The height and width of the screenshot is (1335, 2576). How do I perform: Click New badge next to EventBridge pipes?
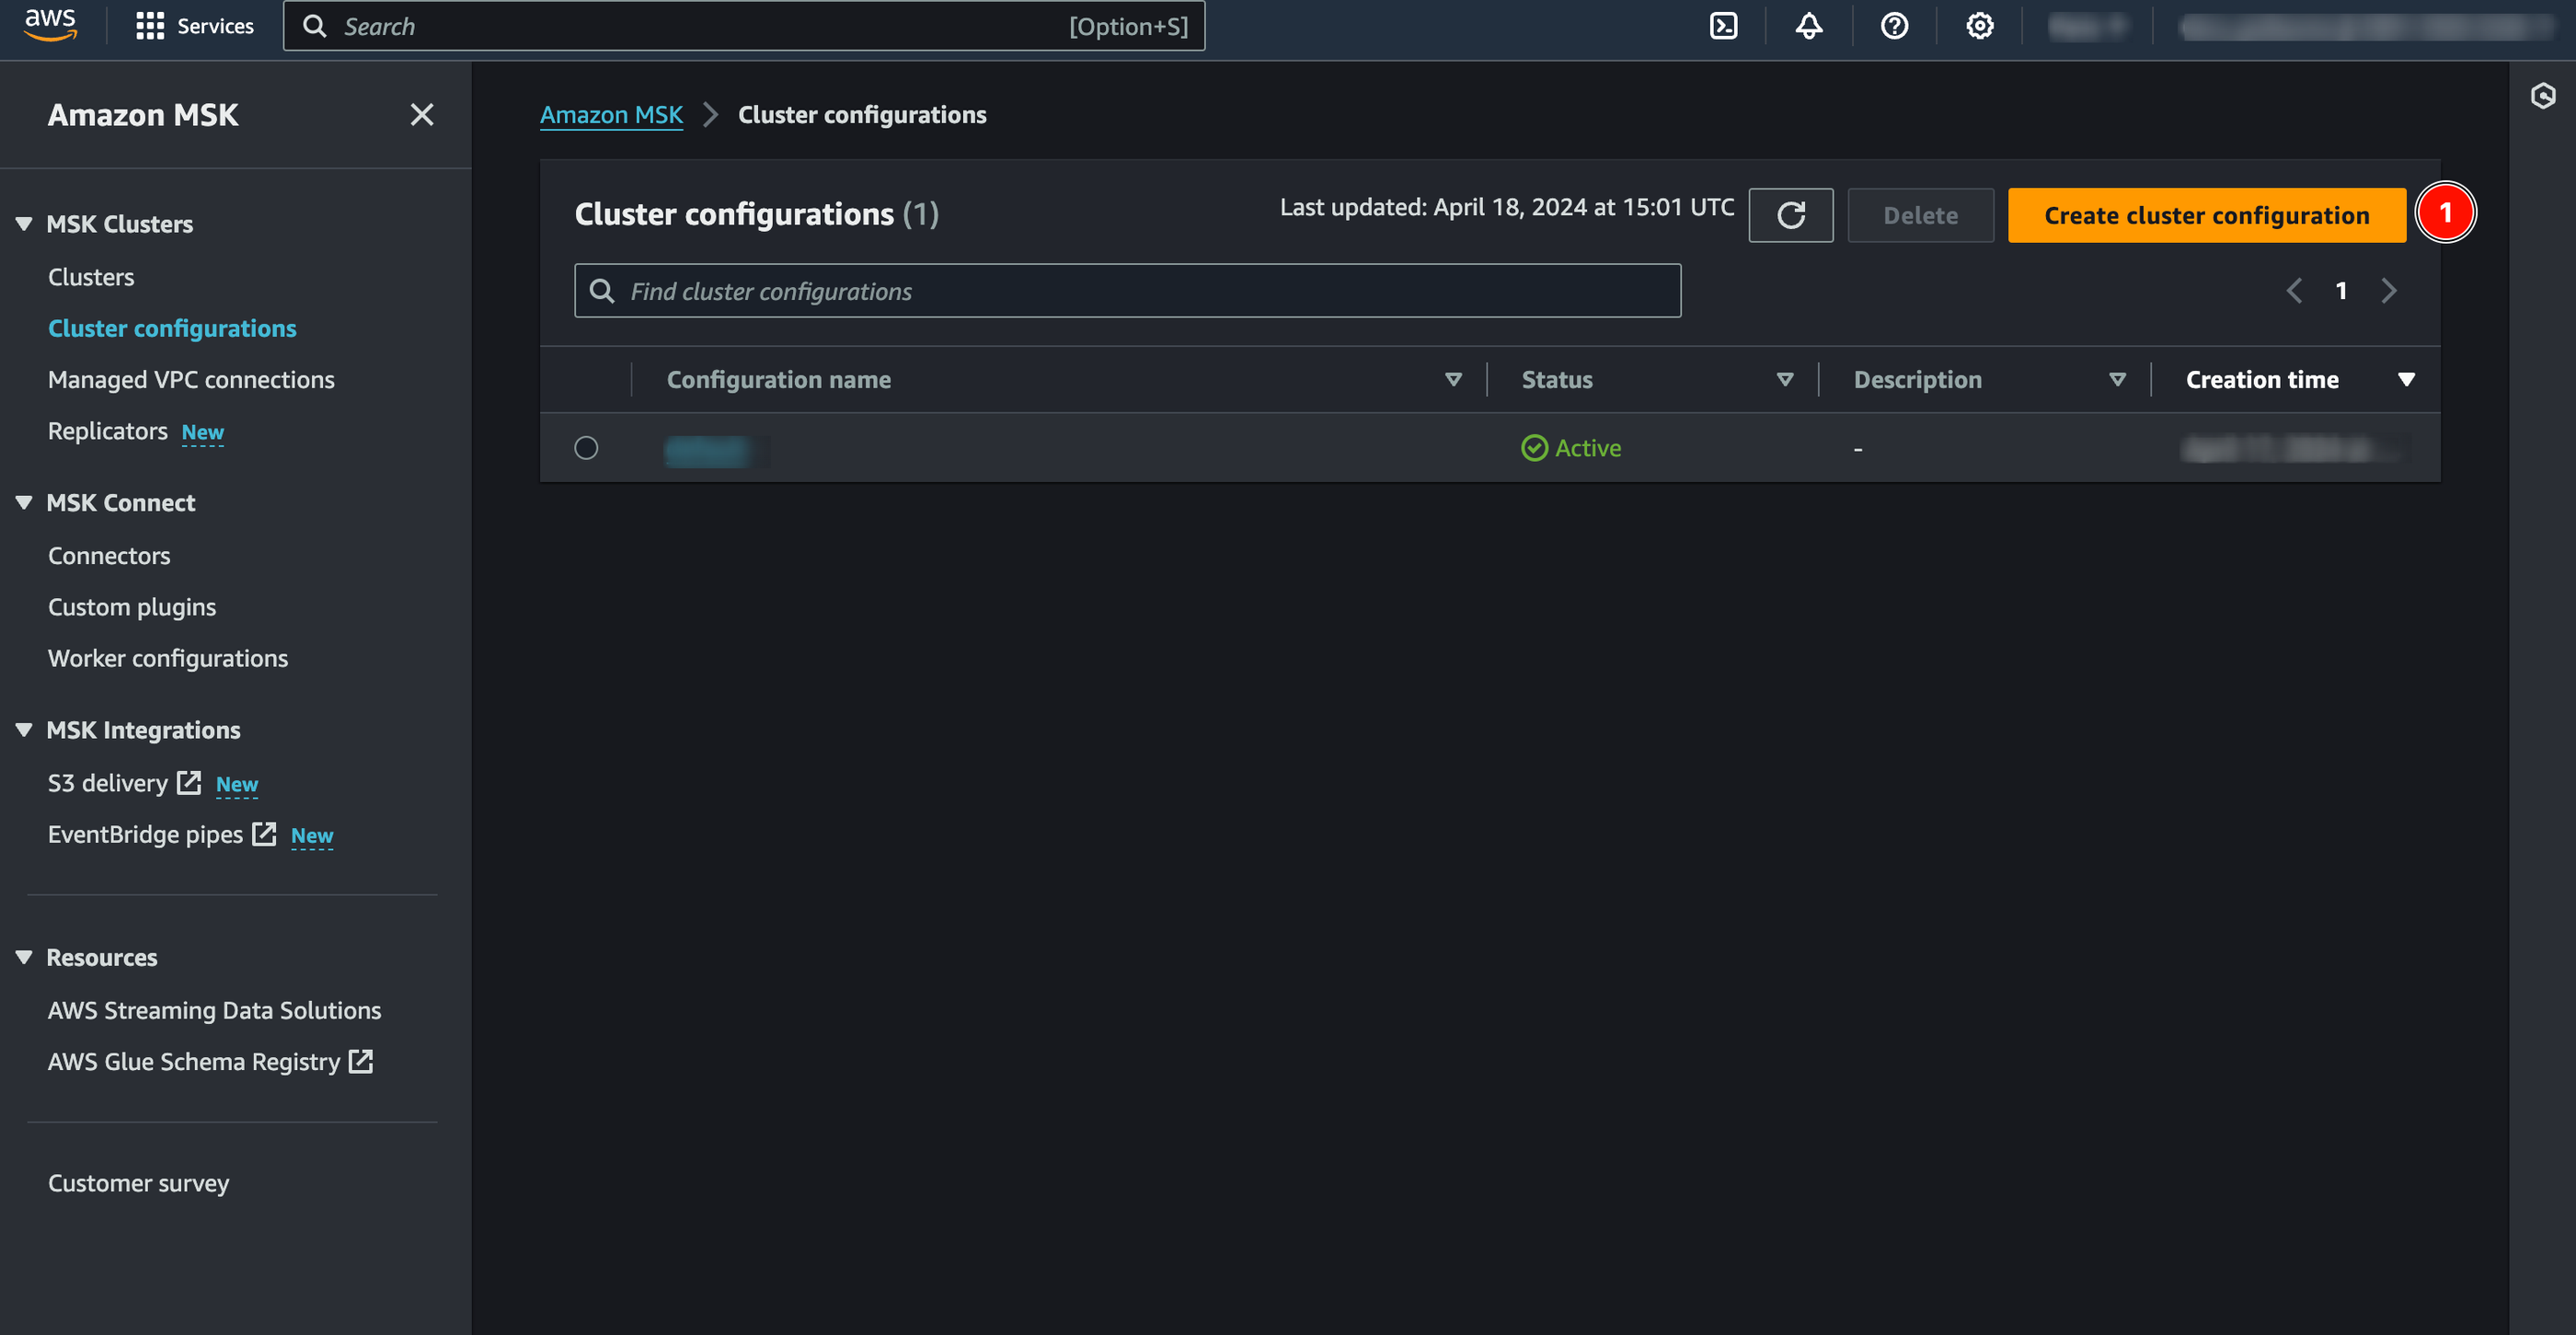[x=312, y=835]
